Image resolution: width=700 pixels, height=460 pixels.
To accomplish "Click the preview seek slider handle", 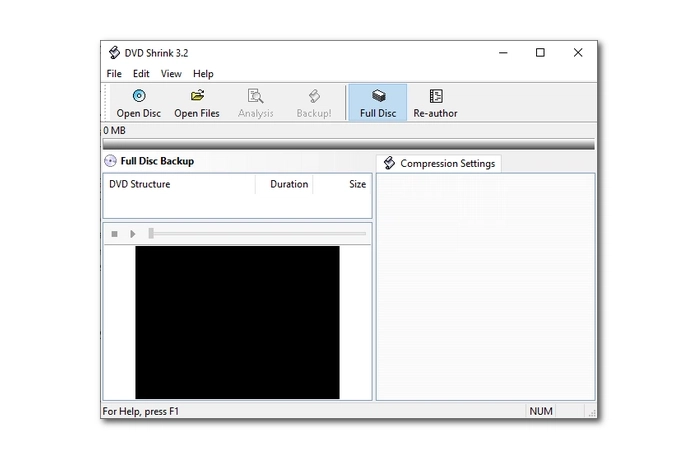I will coord(151,233).
